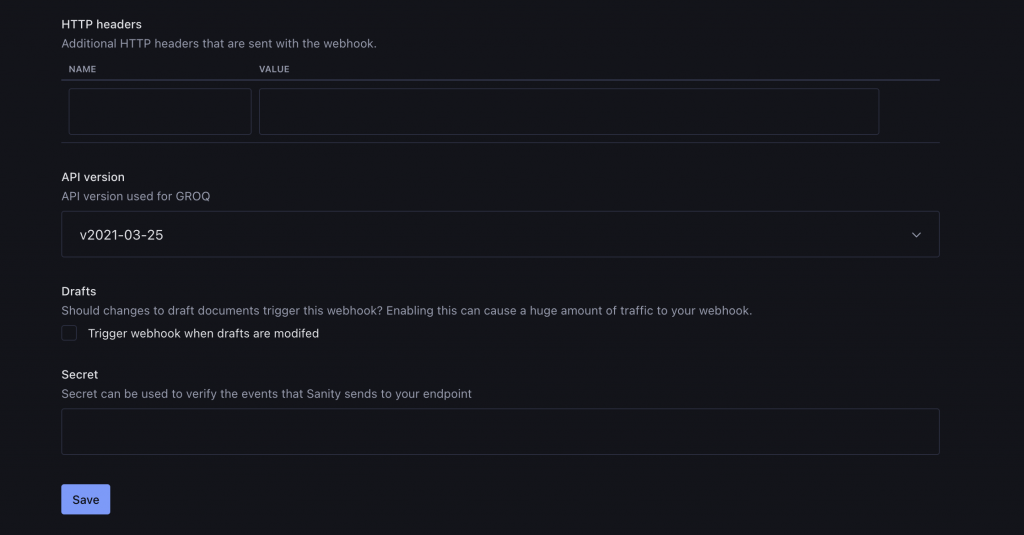Click the empty cell right of the Value field
Viewport: 1024px width, 535px height.
pyautogui.click(x=909, y=111)
